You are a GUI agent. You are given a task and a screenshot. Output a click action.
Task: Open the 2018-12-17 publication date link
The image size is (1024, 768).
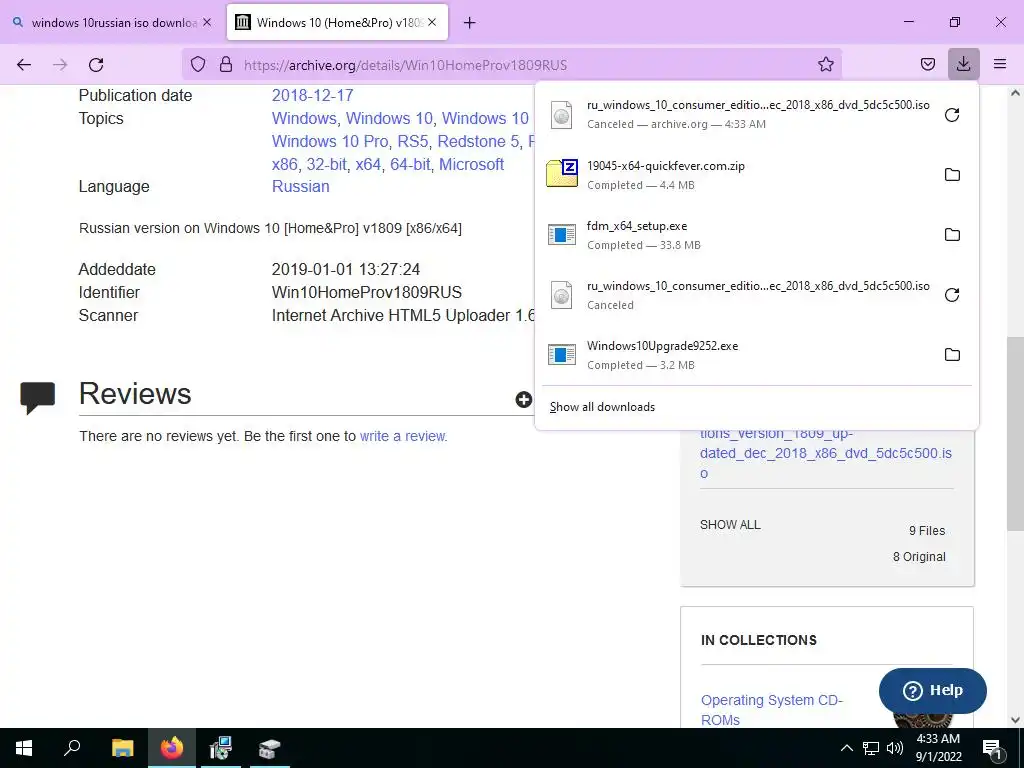(312, 95)
